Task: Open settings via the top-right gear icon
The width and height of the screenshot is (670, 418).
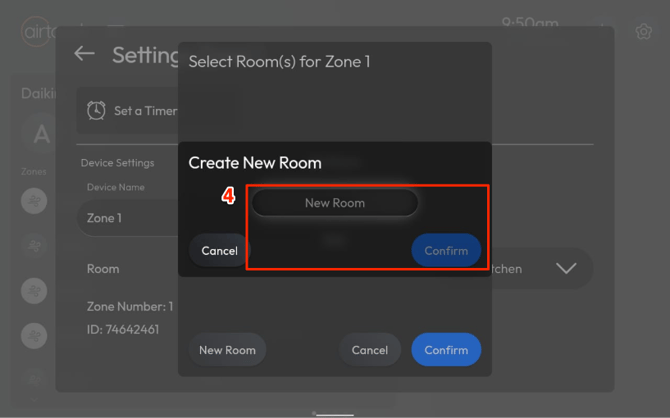Action: [644, 31]
